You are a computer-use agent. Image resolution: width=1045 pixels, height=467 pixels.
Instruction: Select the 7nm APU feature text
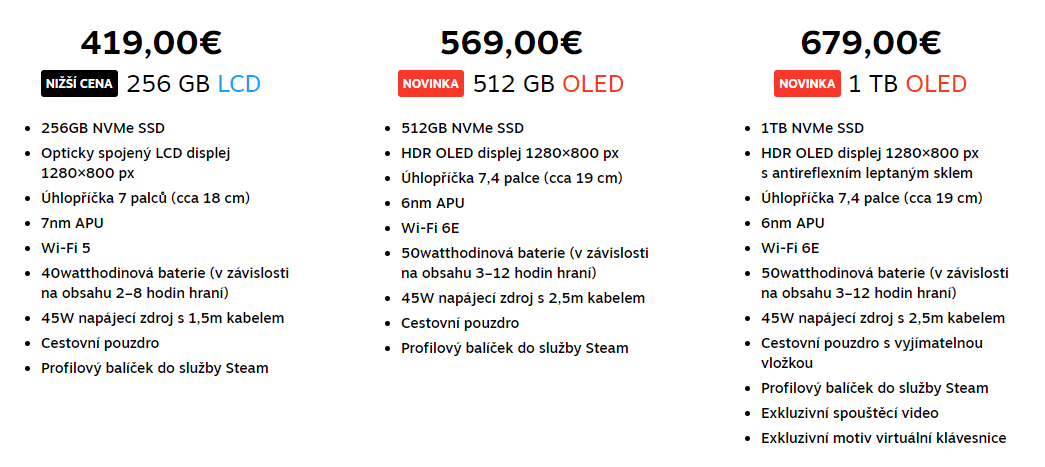tap(72, 222)
